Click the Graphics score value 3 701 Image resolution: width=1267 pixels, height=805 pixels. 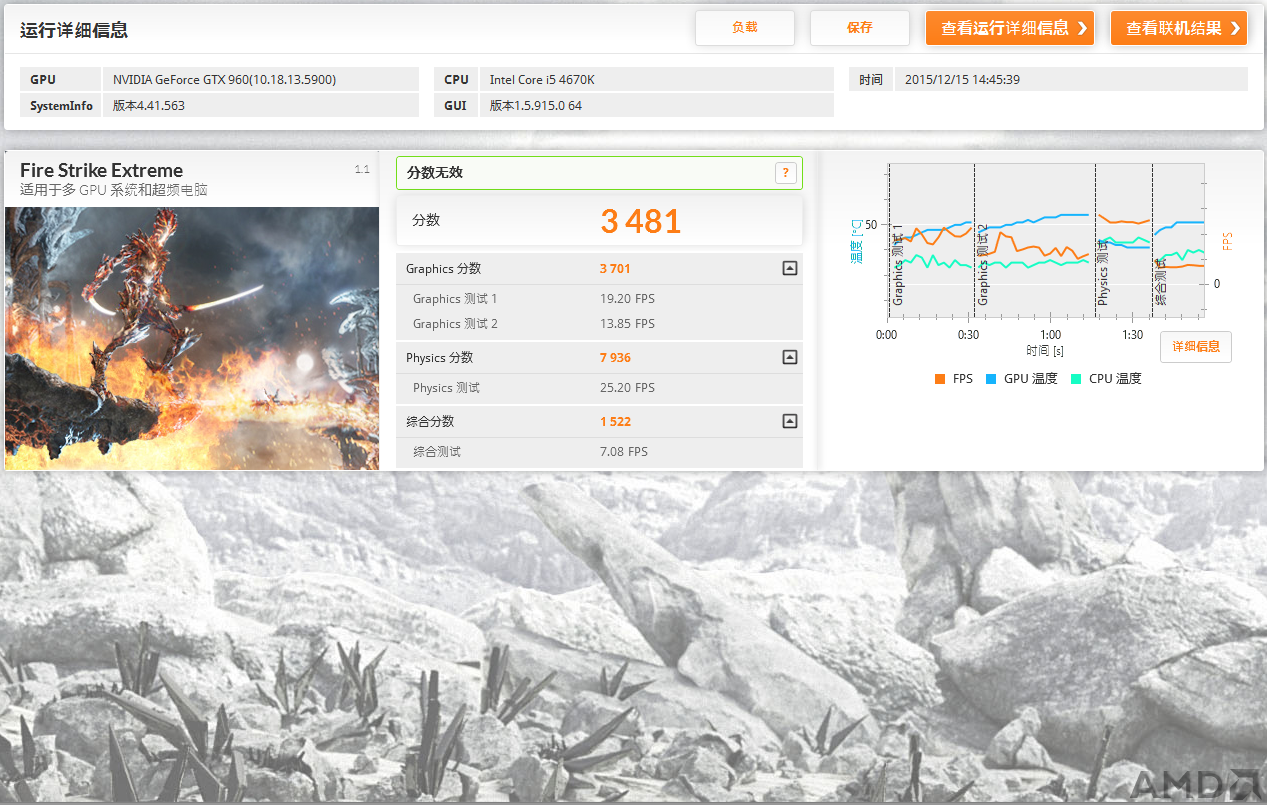[x=615, y=268]
